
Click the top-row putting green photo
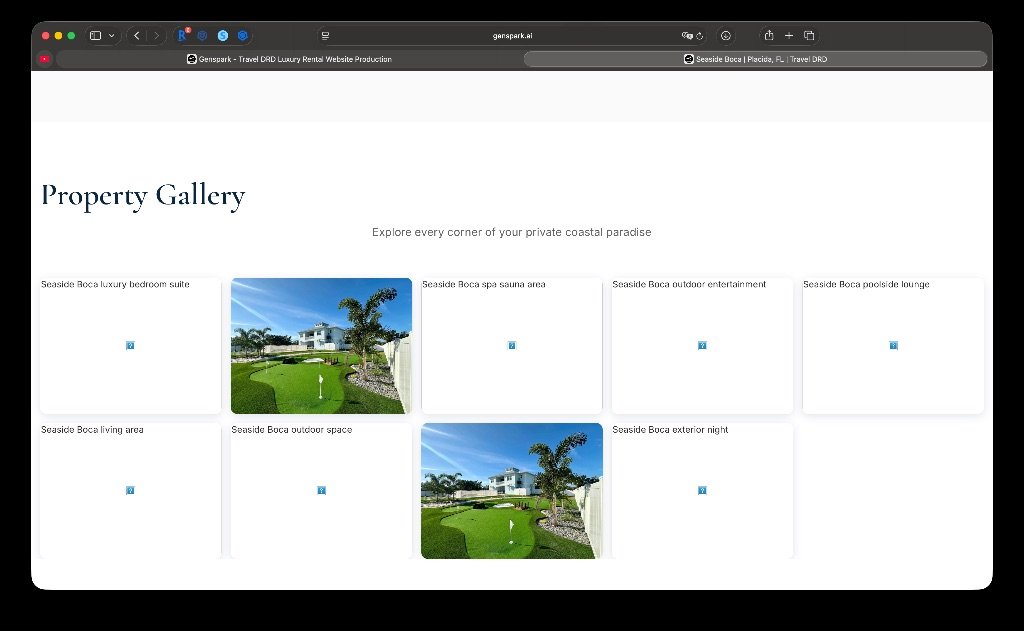point(321,346)
